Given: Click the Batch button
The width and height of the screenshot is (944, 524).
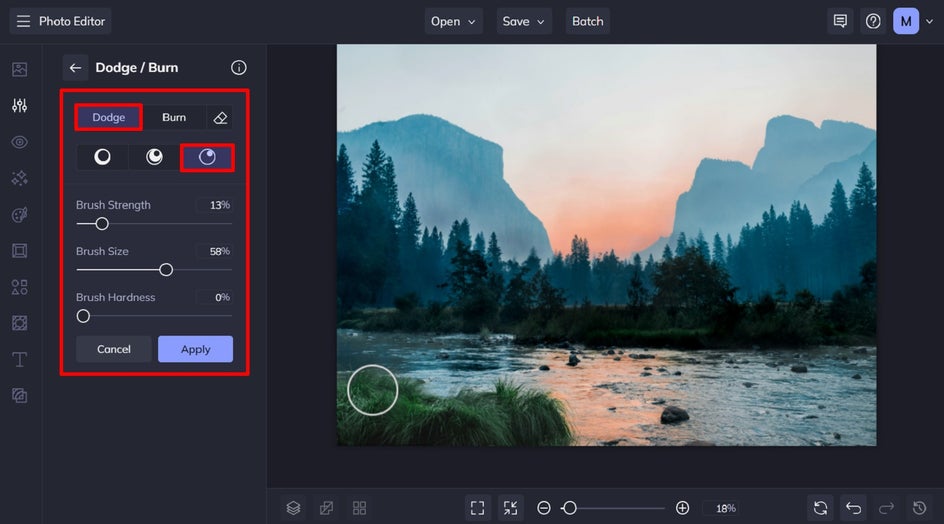Looking at the screenshot, I should pyautogui.click(x=588, y=22).
